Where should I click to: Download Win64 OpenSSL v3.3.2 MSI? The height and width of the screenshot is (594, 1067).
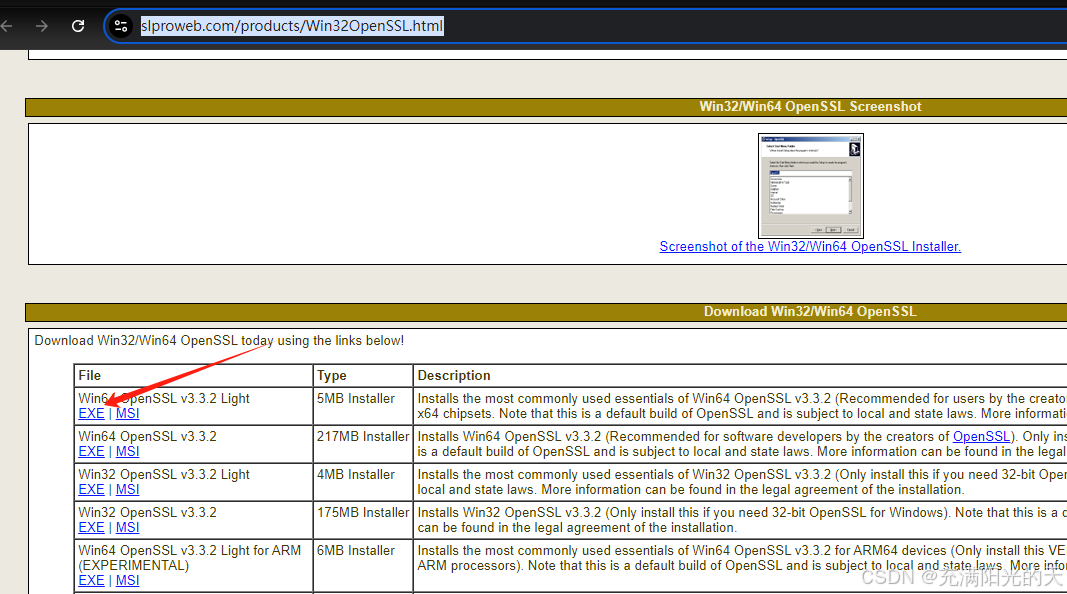127,451
